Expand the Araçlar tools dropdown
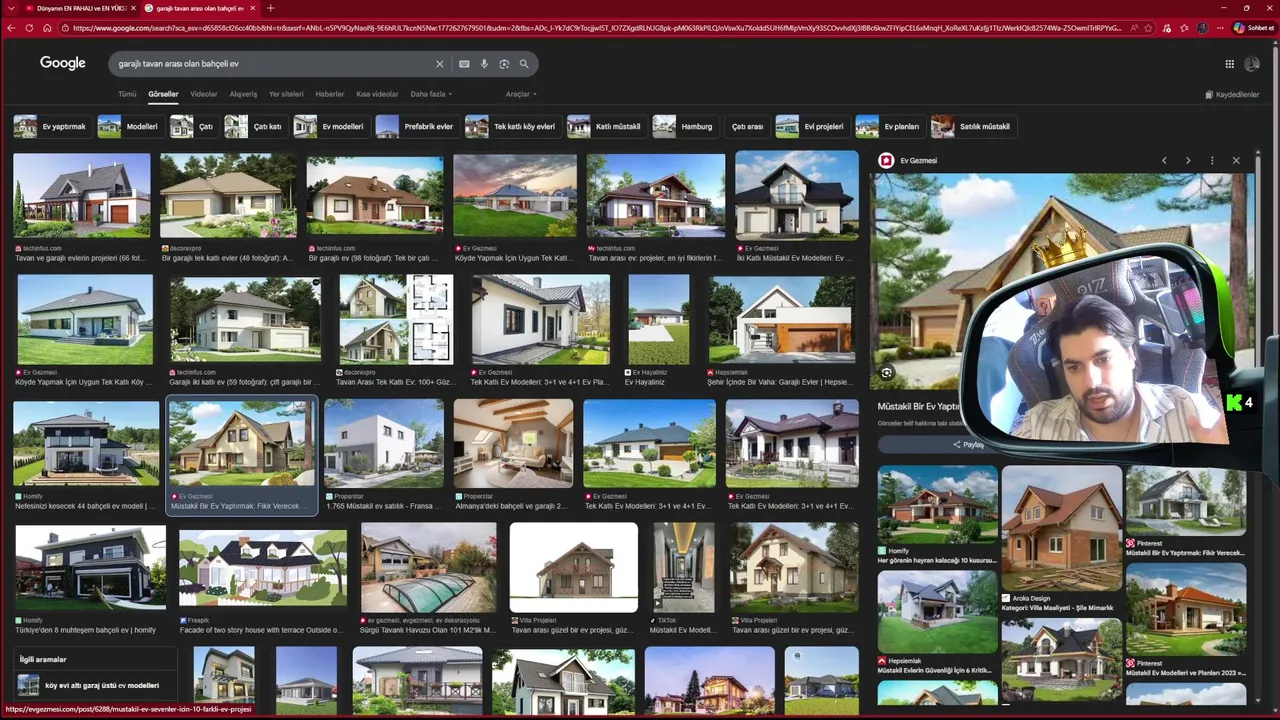This screenshot has width=1280, height=720. pyautogui.click(x=521, y=94)
